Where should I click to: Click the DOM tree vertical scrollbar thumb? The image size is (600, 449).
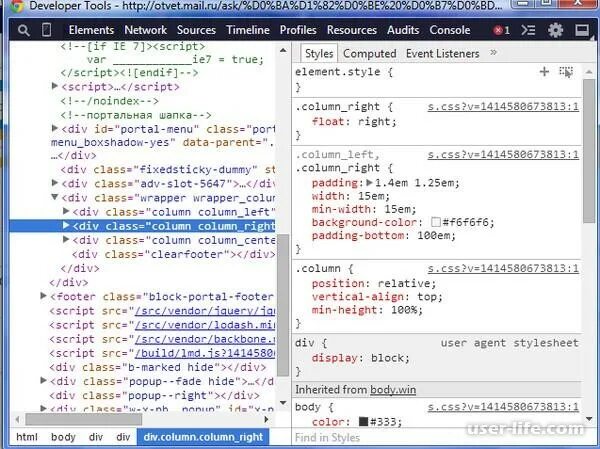tap(283, 304)
